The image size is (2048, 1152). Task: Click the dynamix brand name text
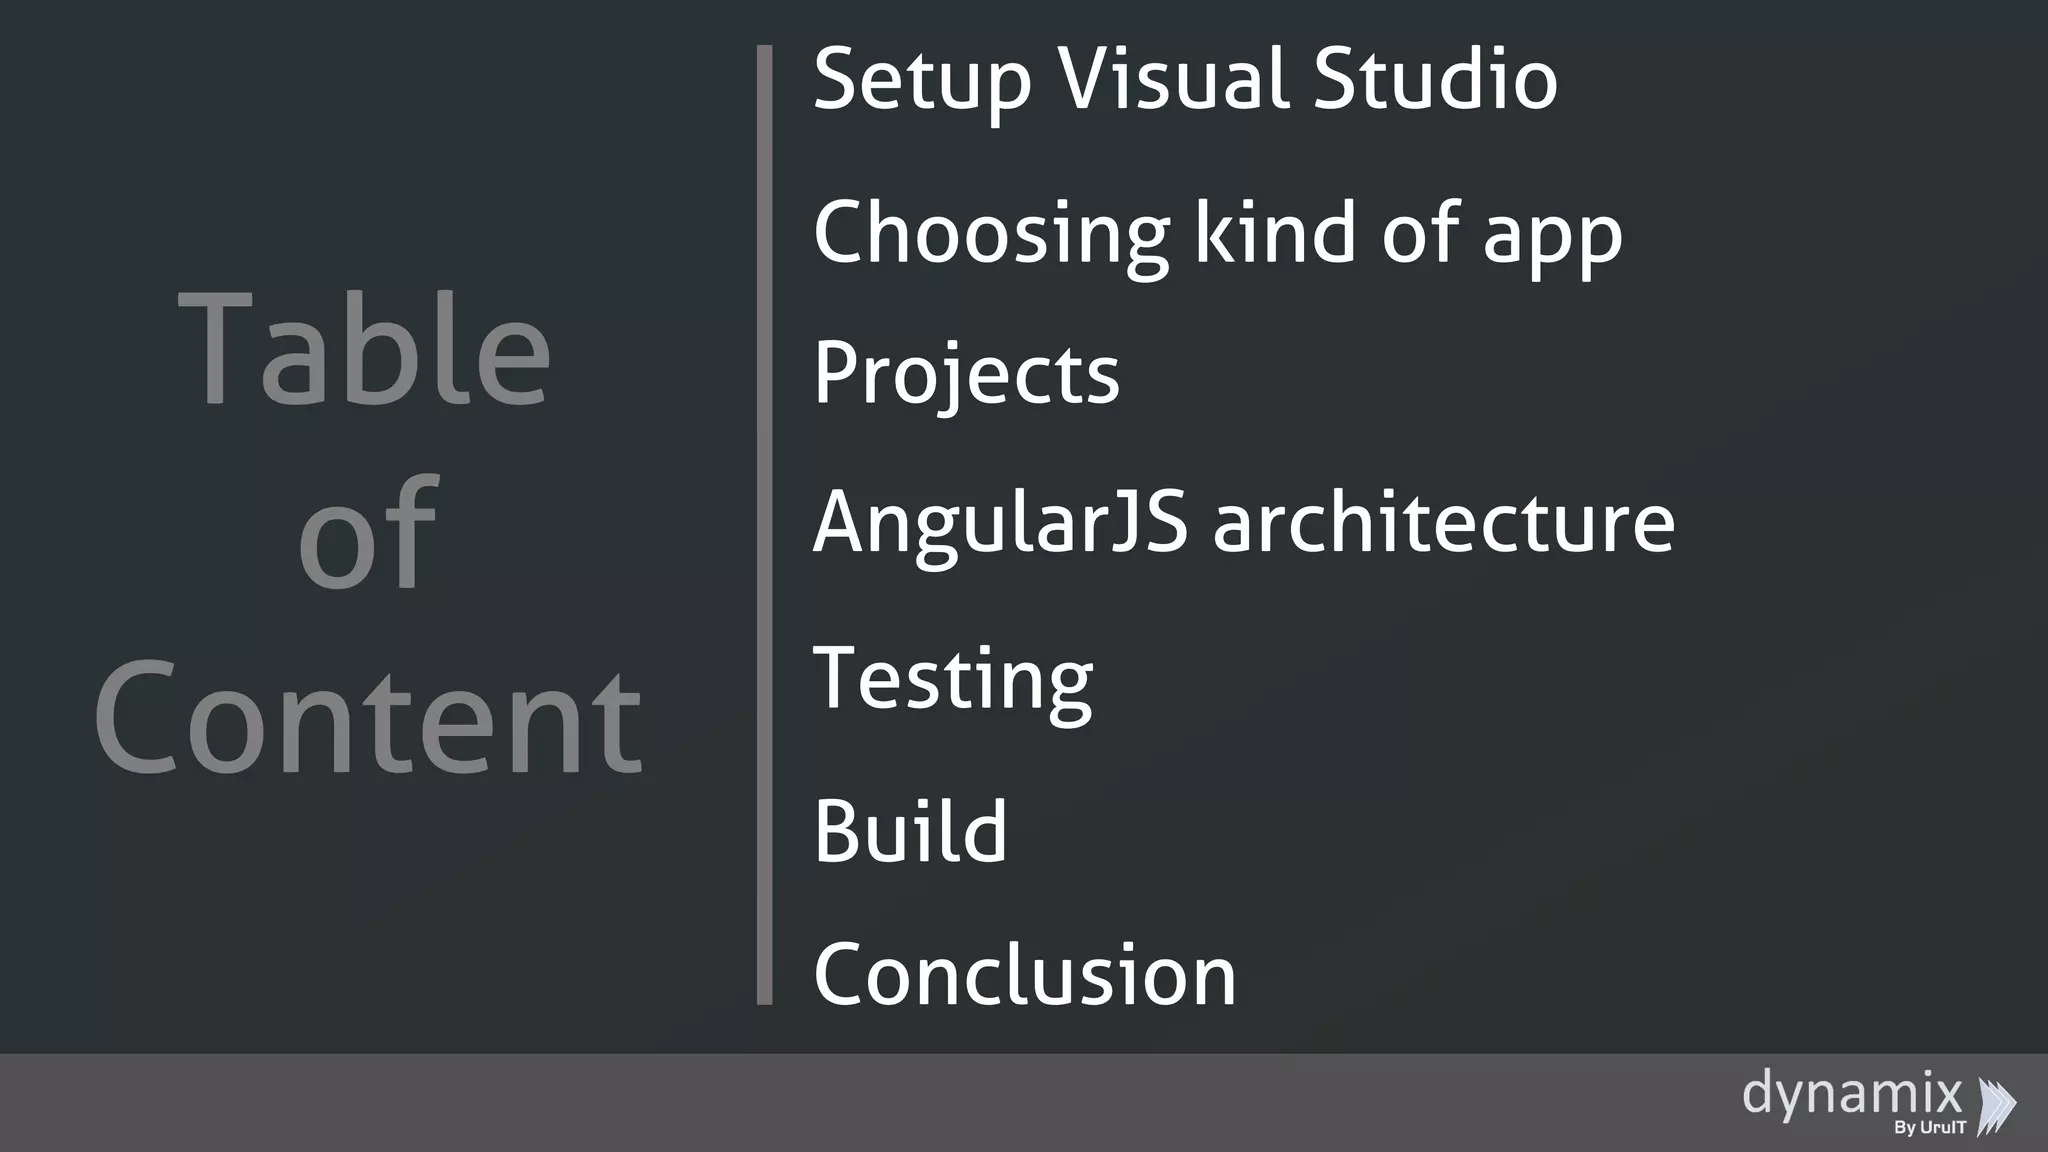pyautogui.click(x=1852, y=1093)
